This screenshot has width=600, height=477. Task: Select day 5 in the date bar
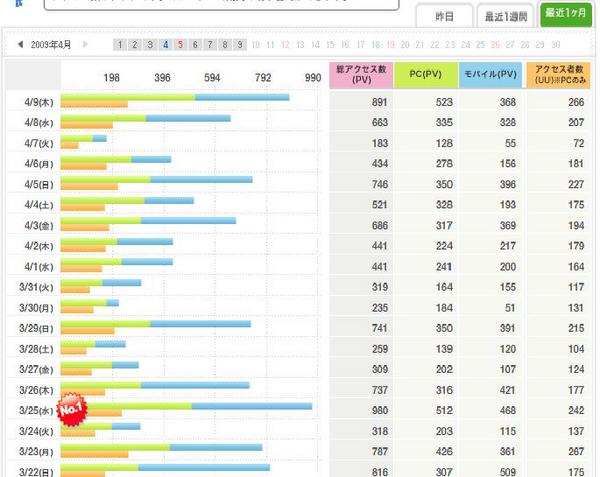coord(180,45)
